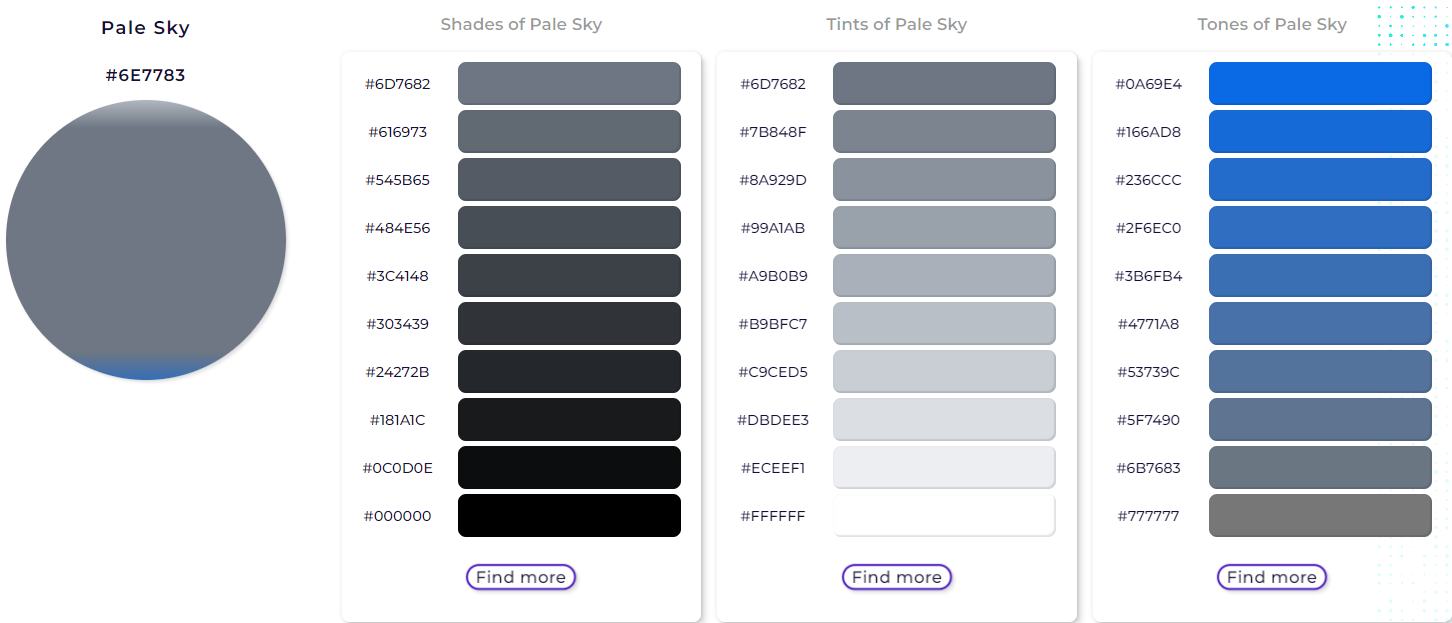1452x623 pixels.
Task: Click the large Pale Sky color circle
Action: tap(146, 240)
